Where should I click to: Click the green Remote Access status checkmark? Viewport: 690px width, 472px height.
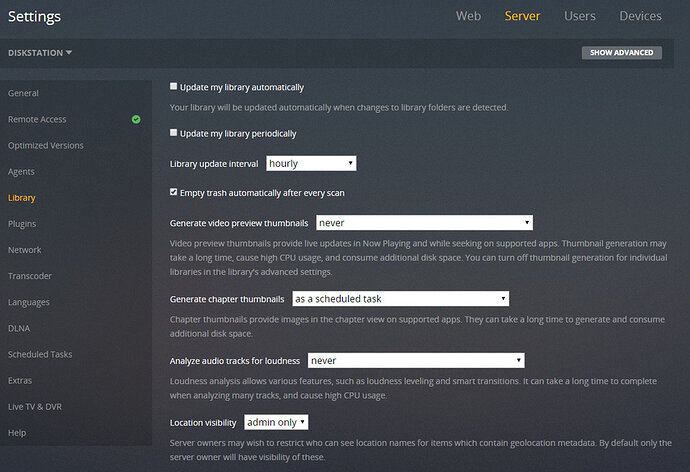click(x=136, y=119)
